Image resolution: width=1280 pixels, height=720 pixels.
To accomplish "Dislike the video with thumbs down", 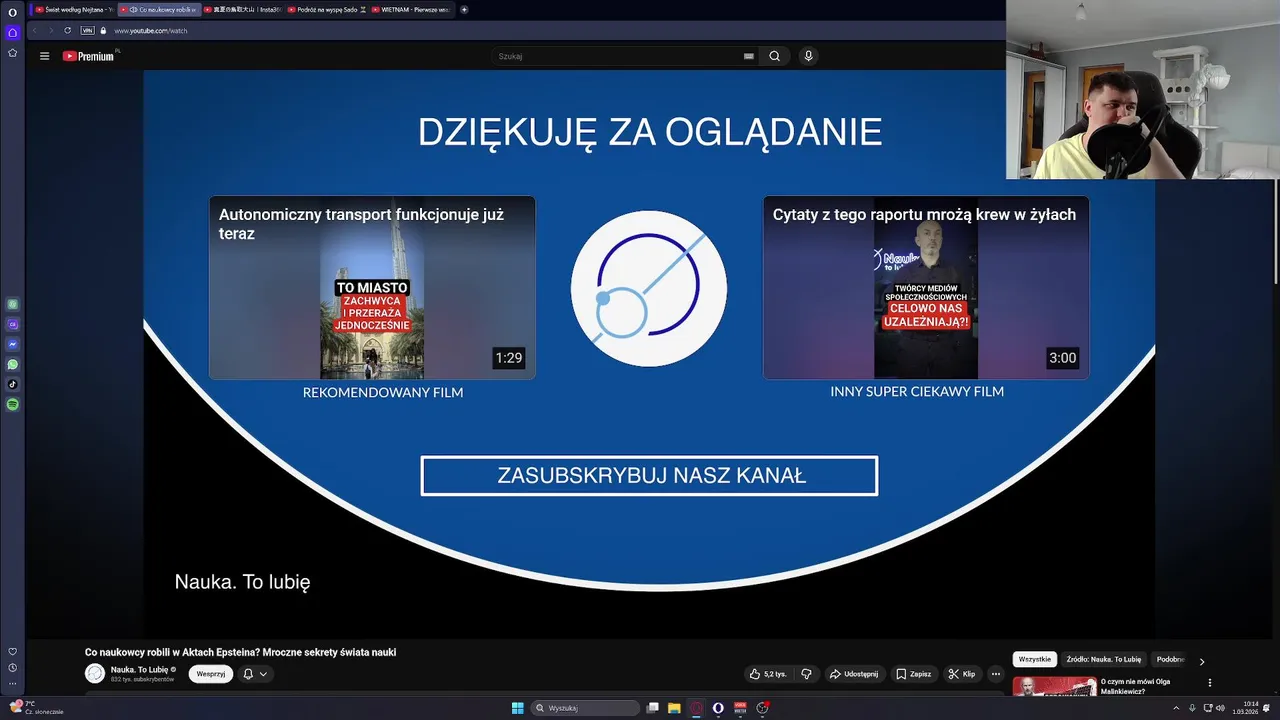I will [x=806, y=674].
